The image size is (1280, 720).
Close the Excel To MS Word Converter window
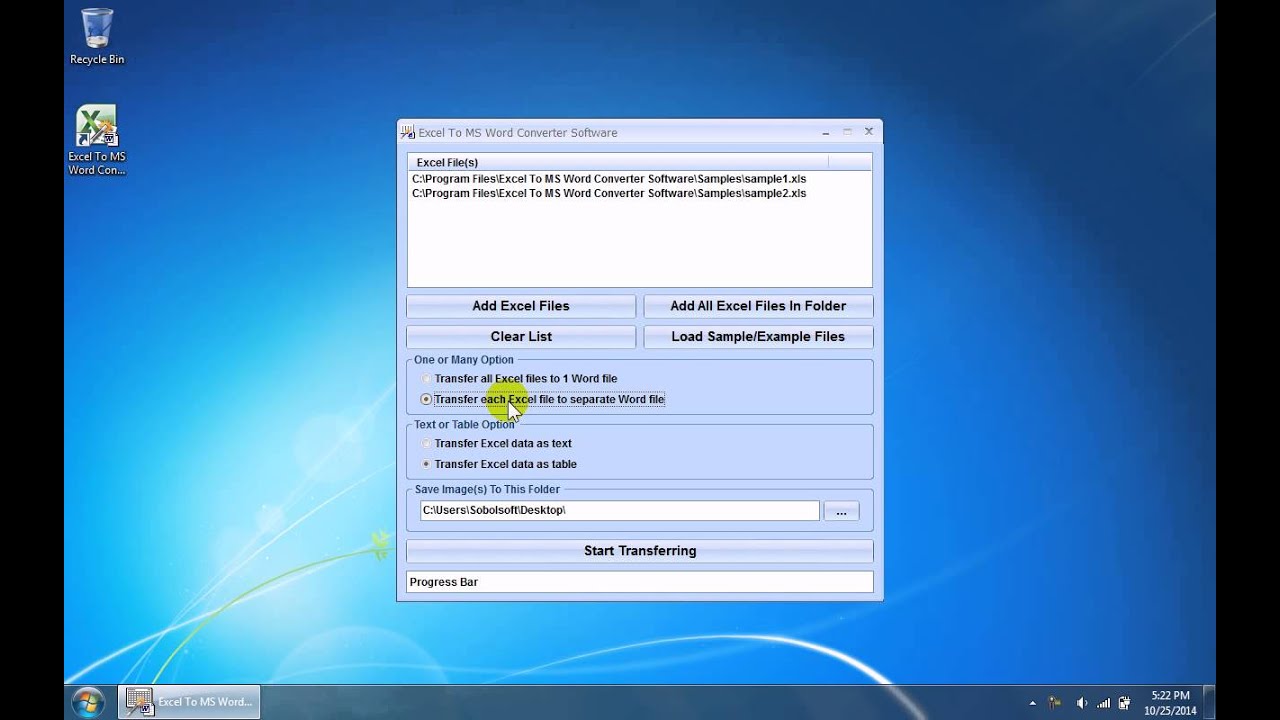[868, 131]
